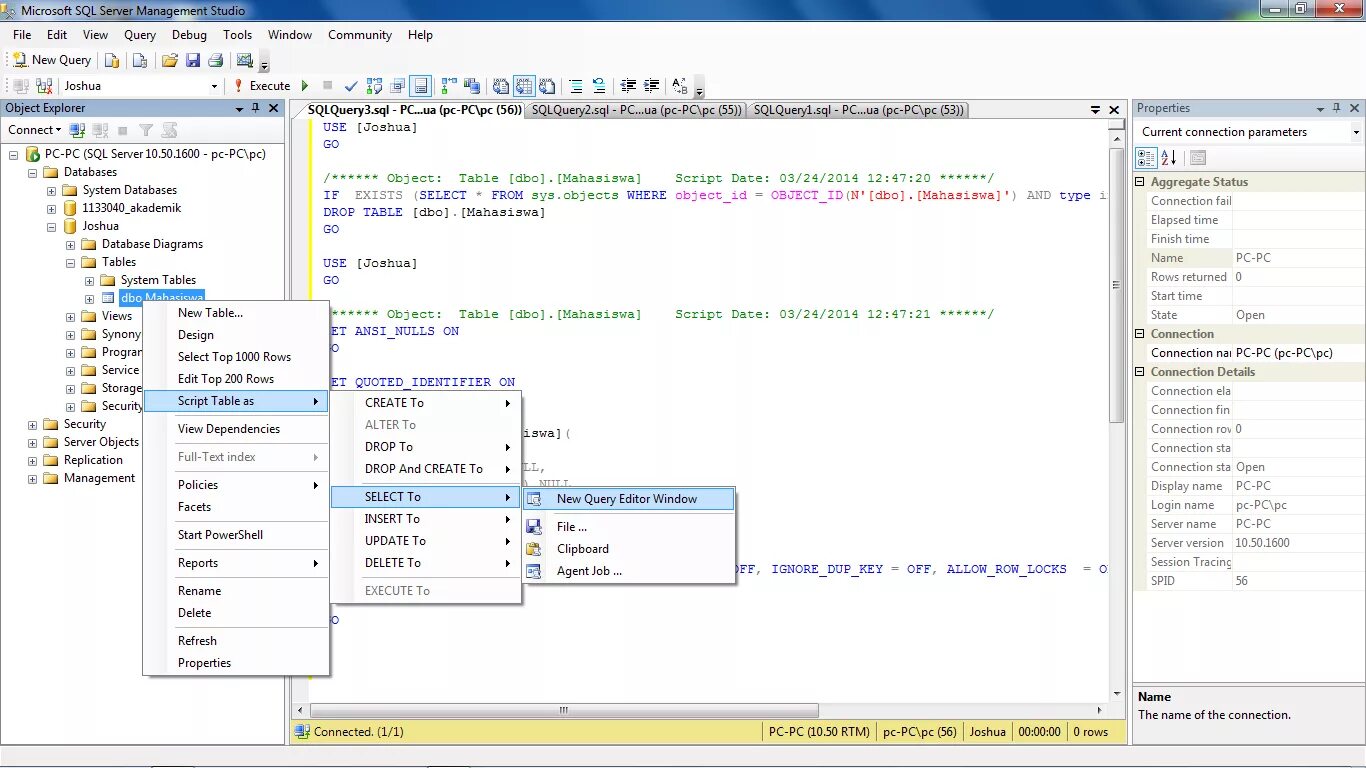Screen dimensions: 1366x768
Task: Switch output to Results to Text
Action: point(501,86)
